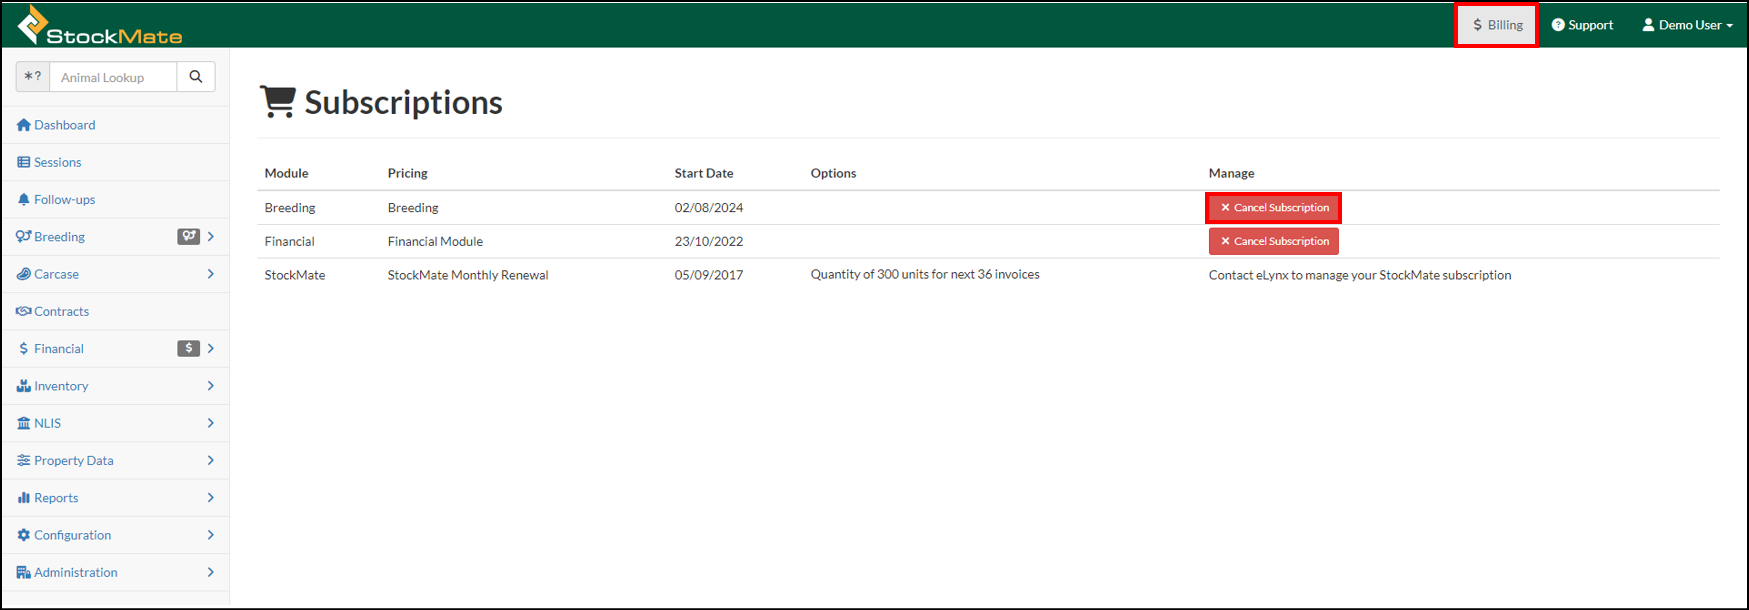Cancel the Breeding subscription

point(1274,208)
